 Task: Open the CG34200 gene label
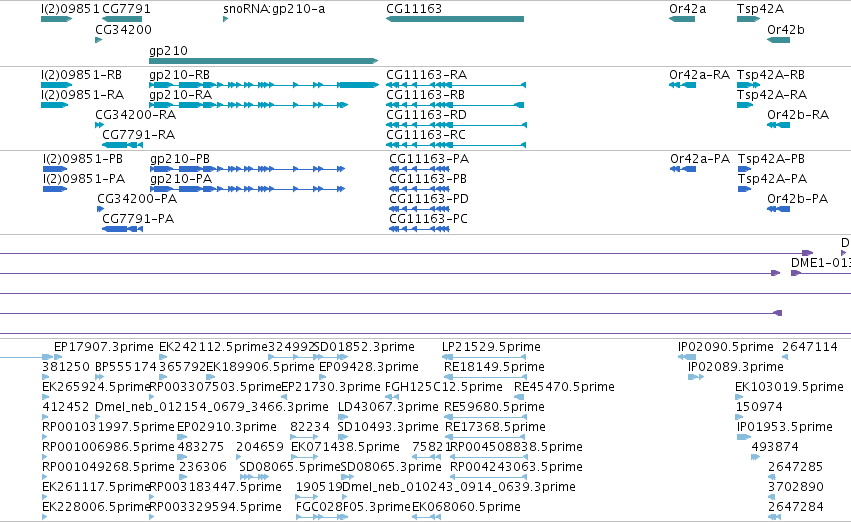point(123,29)
